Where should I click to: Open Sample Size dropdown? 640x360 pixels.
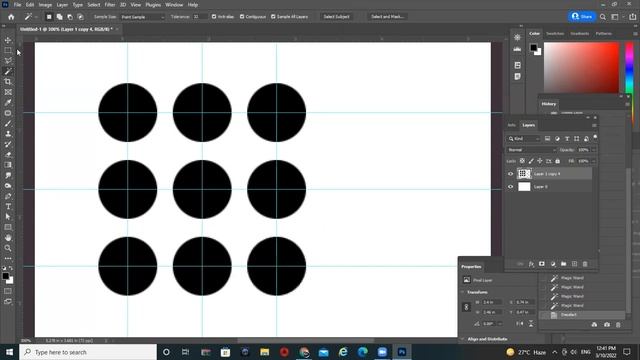142,17
